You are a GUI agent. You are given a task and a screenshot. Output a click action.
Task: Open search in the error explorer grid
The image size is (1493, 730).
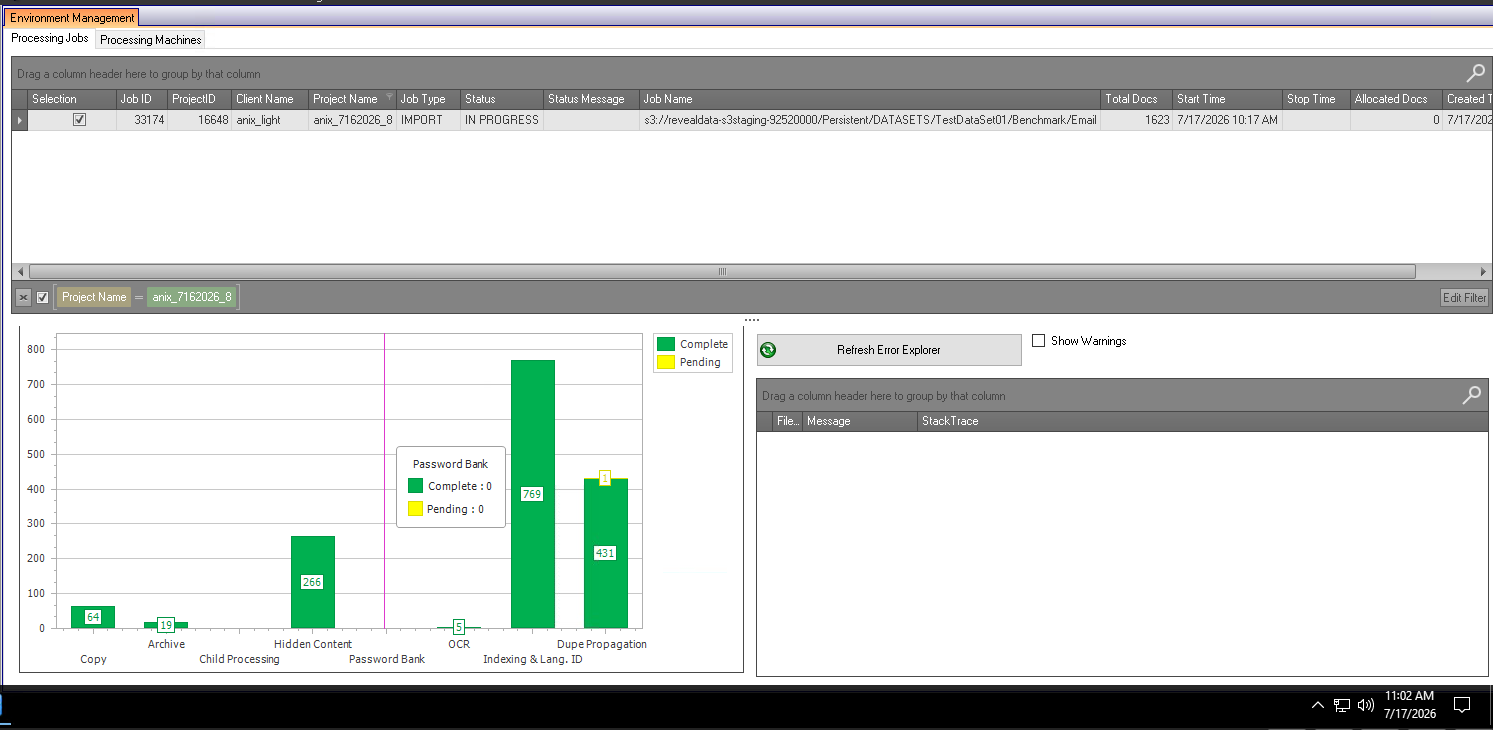click(x=1471, y=395)
